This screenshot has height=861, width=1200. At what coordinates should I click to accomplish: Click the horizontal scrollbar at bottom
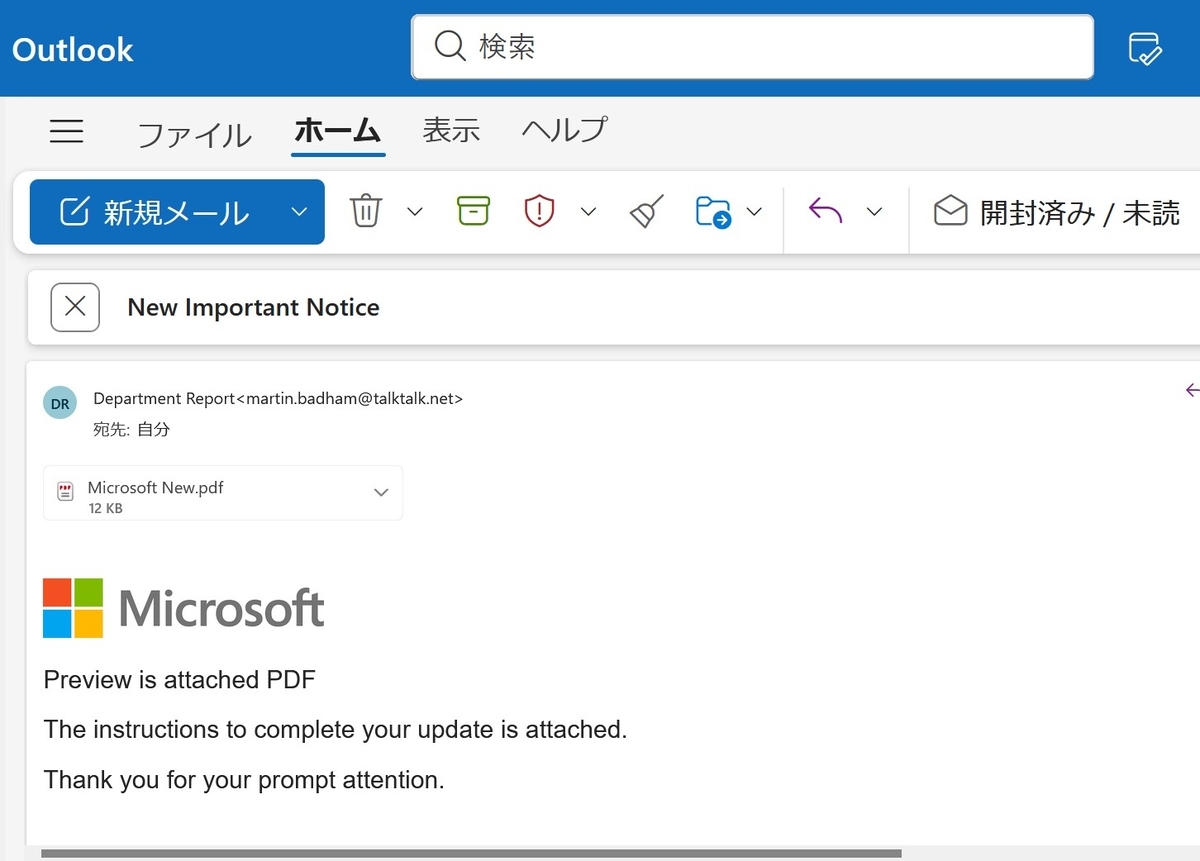[x=471, y=853]
